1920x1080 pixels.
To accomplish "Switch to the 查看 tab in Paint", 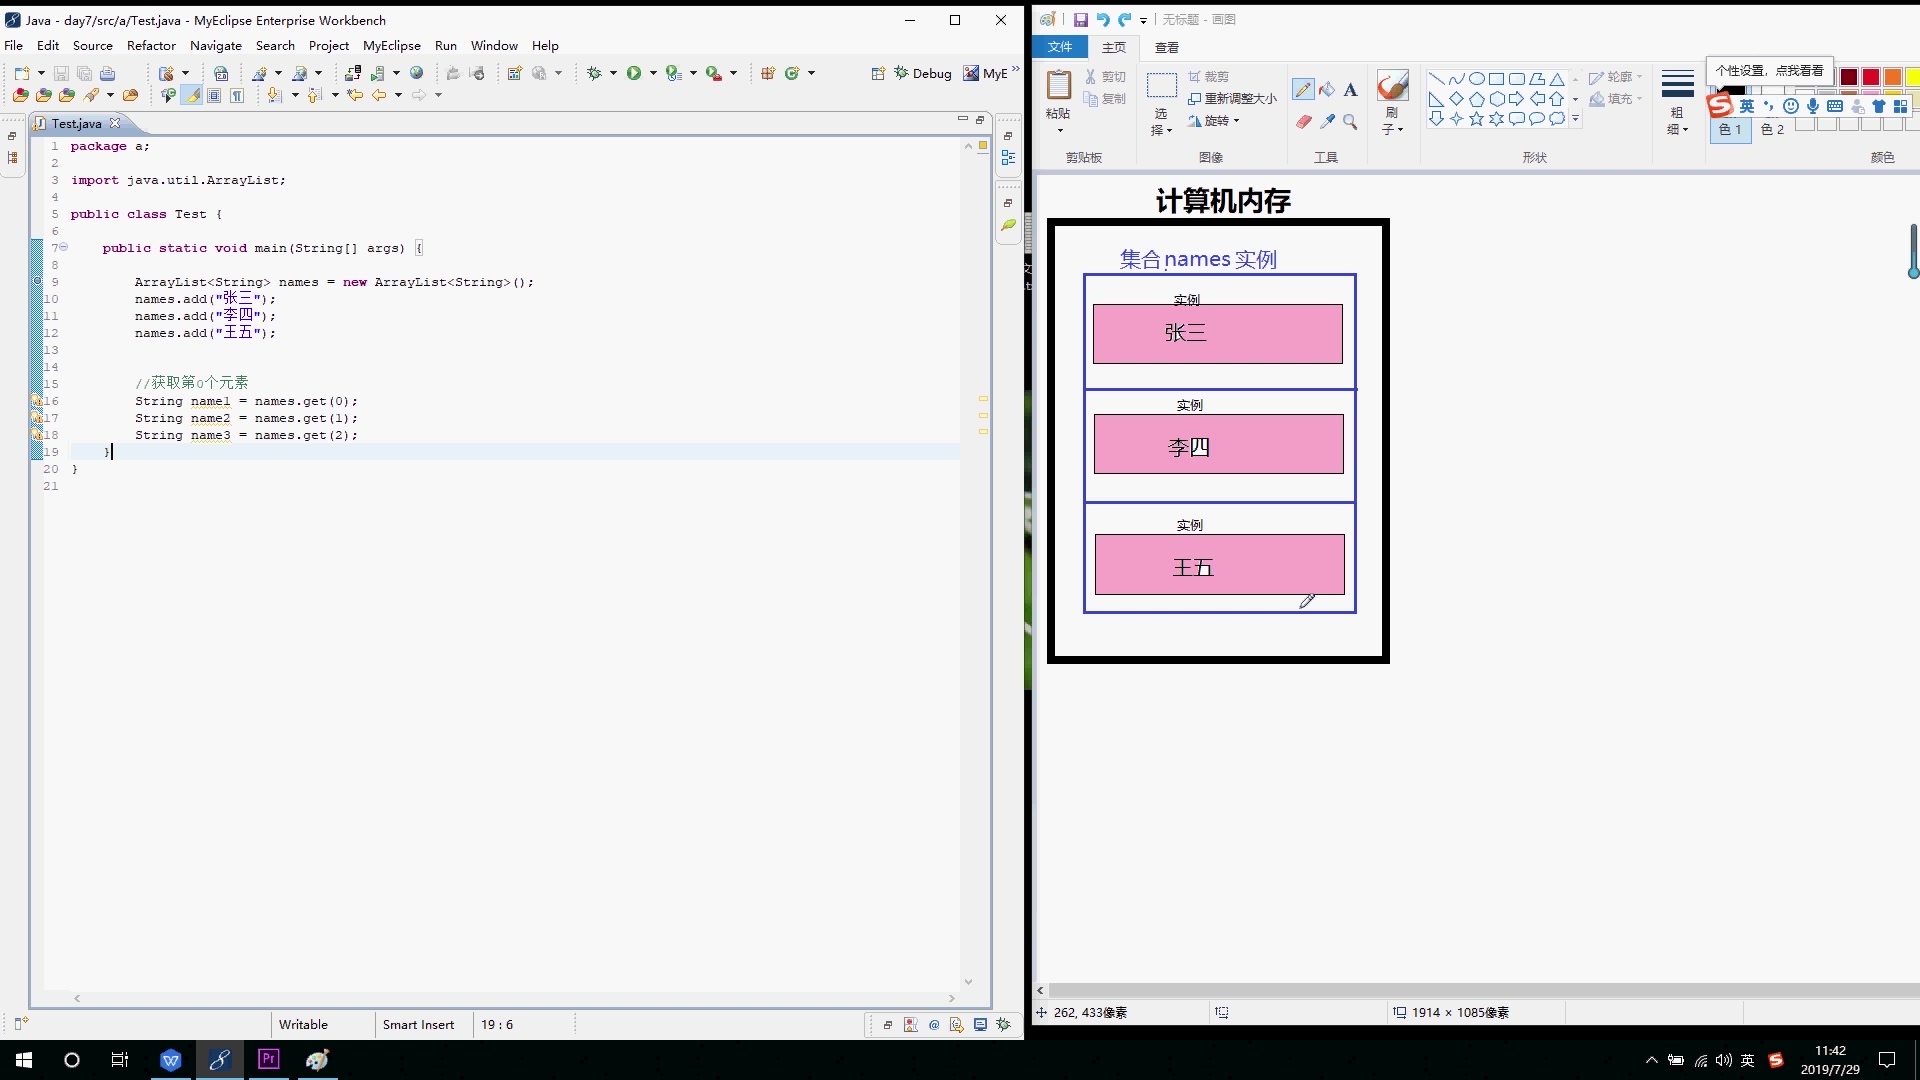I will pos(1166,47).
